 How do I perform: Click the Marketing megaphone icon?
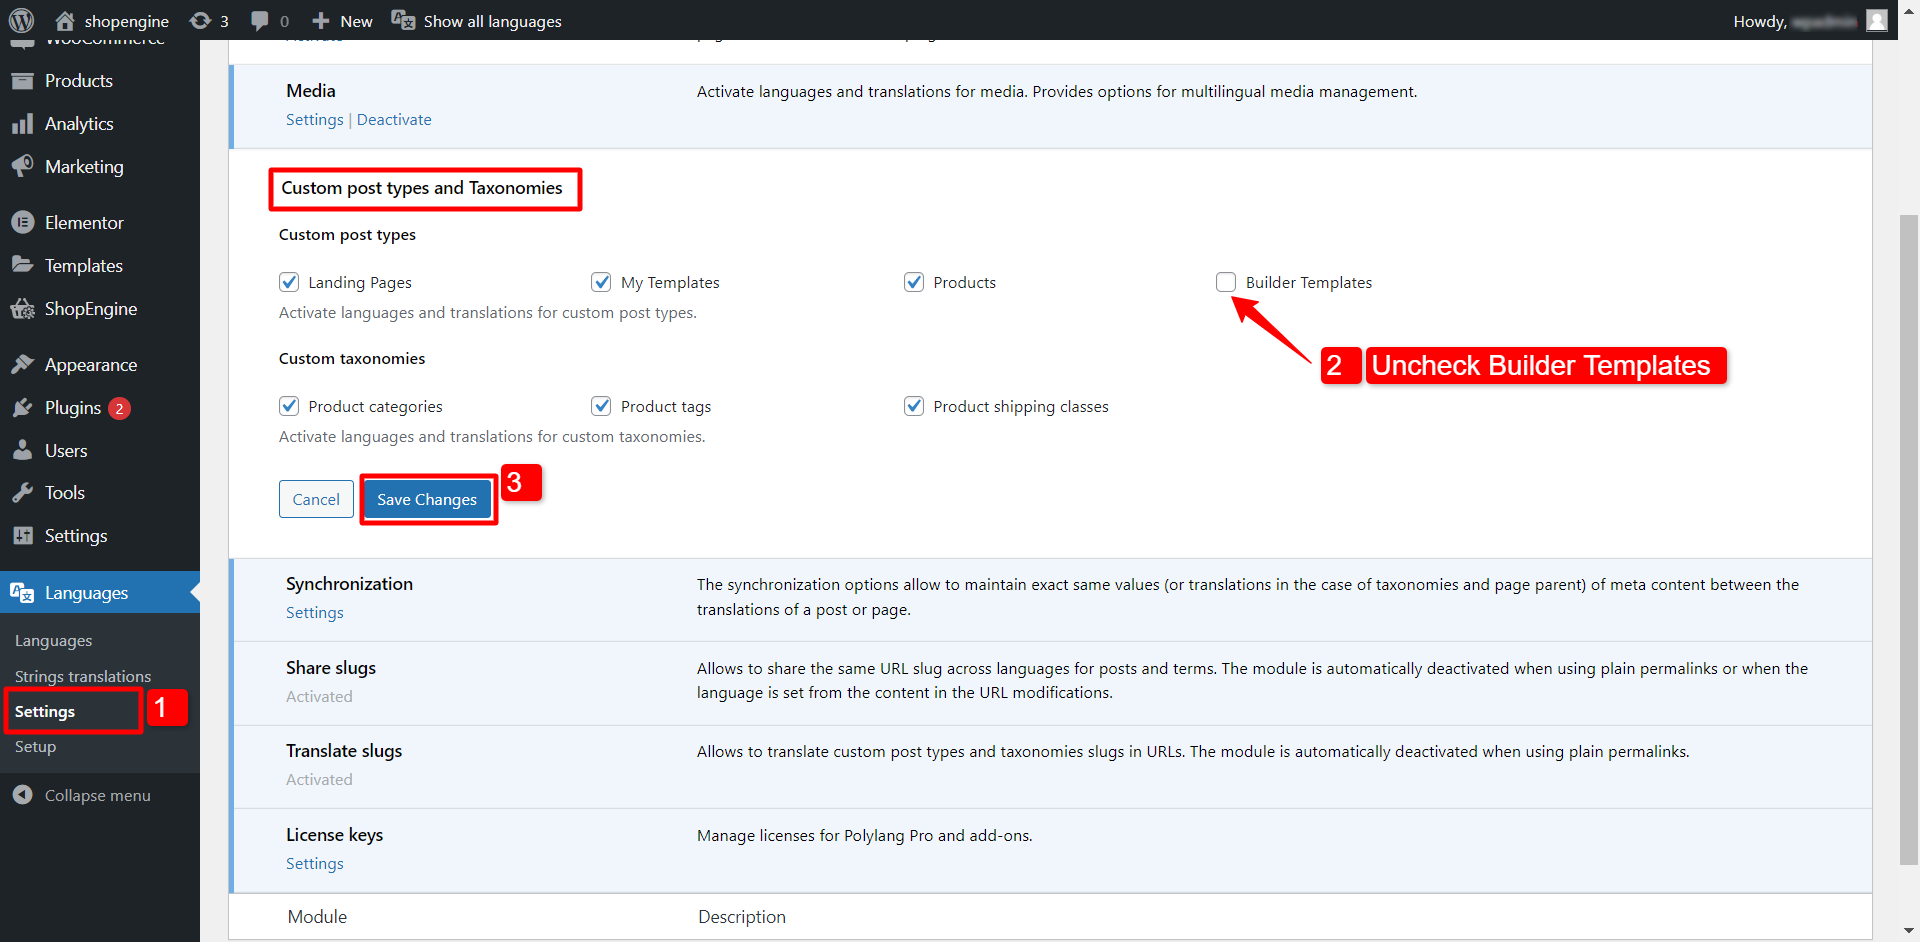22,166
